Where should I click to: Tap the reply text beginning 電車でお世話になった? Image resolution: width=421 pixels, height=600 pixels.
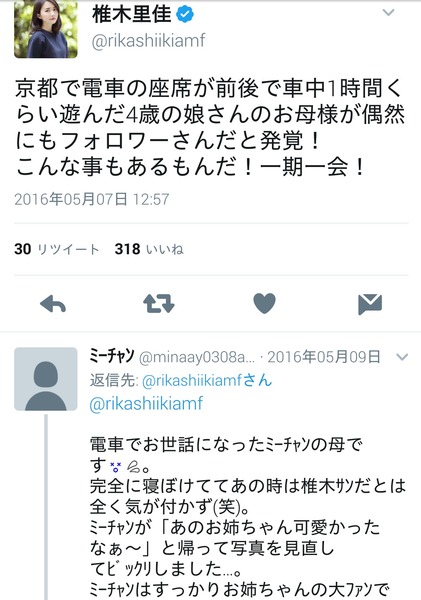(x=247, y=518)
